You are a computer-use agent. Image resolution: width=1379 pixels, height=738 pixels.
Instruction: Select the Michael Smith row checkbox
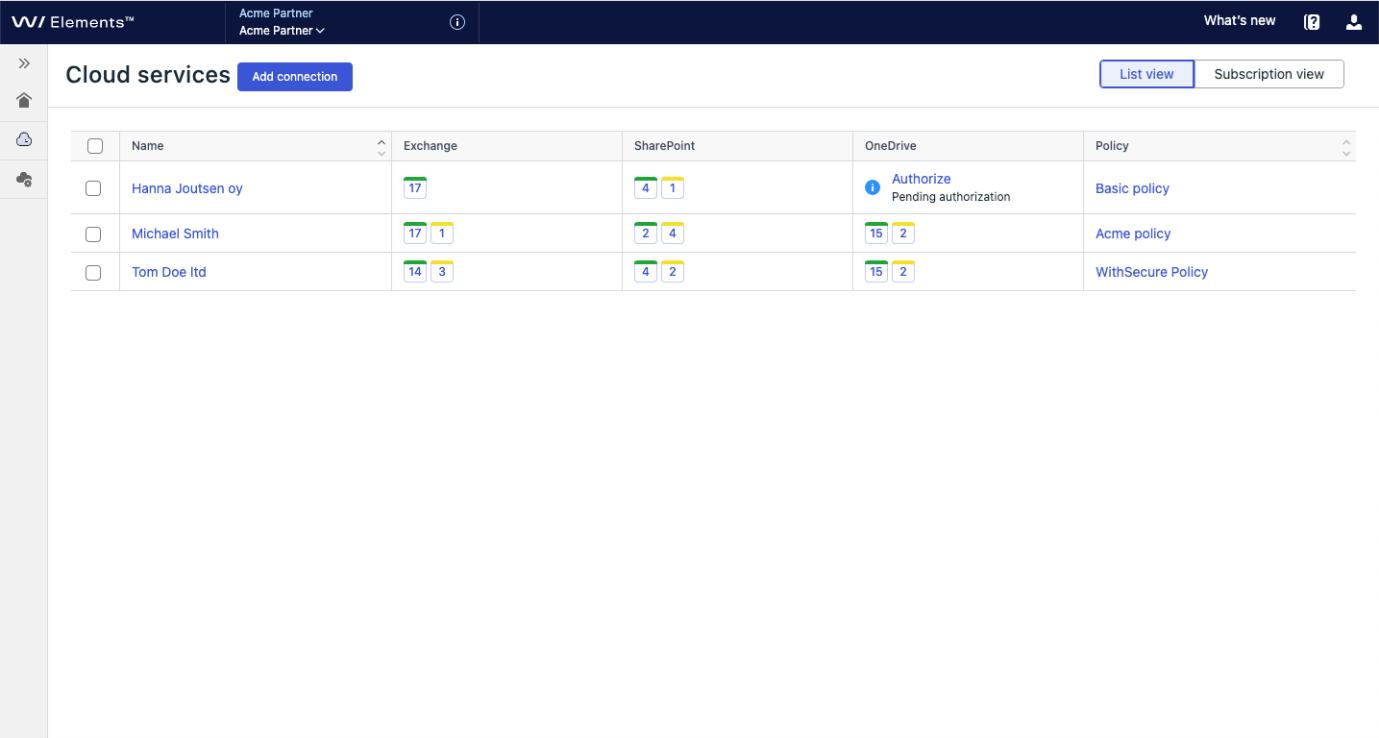tap(93, 234)
